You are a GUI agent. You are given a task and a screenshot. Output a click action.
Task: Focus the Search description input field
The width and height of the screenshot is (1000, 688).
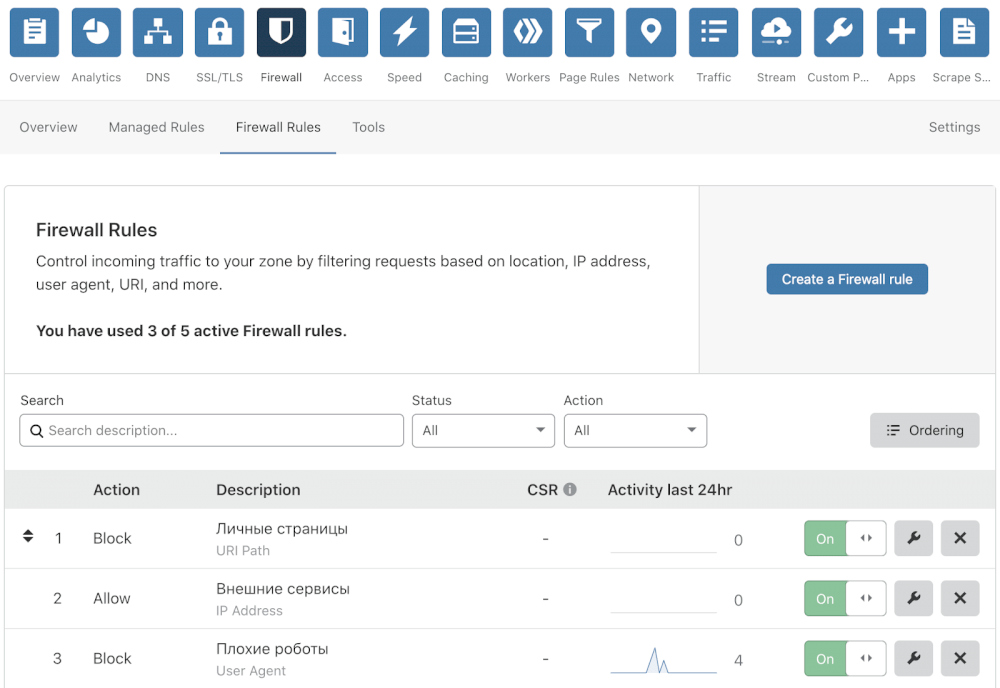coord(212,430)
